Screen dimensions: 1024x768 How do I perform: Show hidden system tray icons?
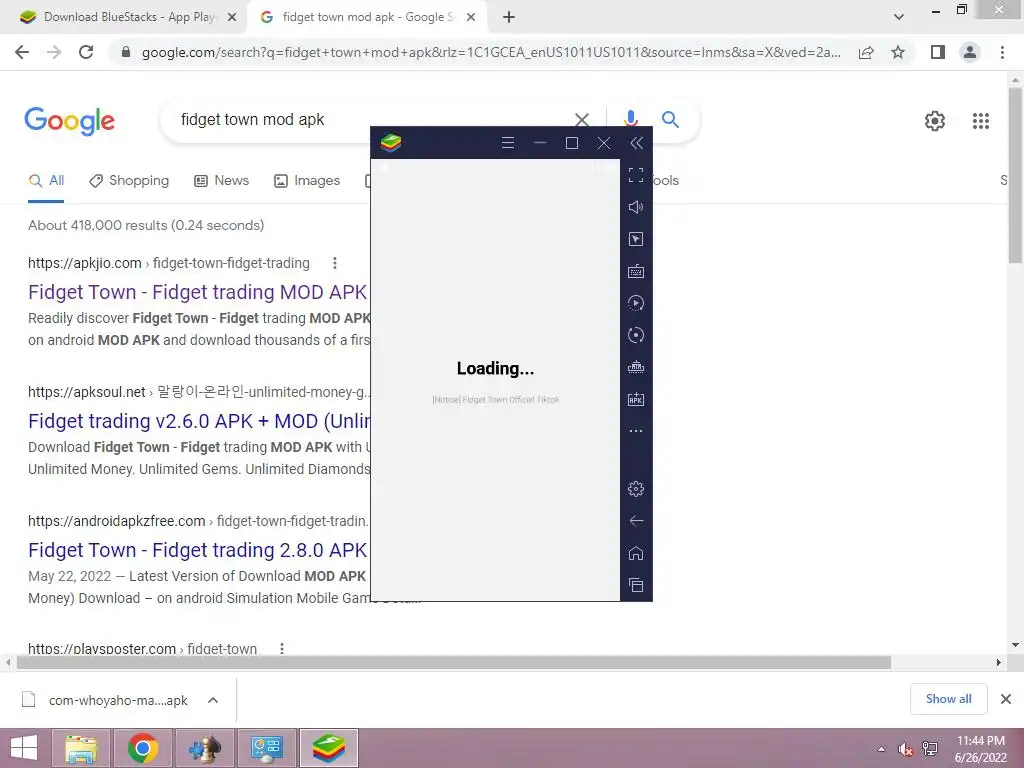pos(882,749)
